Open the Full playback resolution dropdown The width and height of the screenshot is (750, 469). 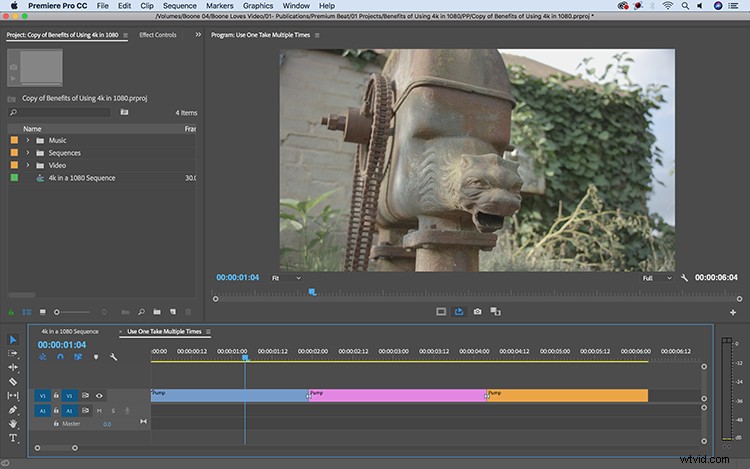point(657,278)
